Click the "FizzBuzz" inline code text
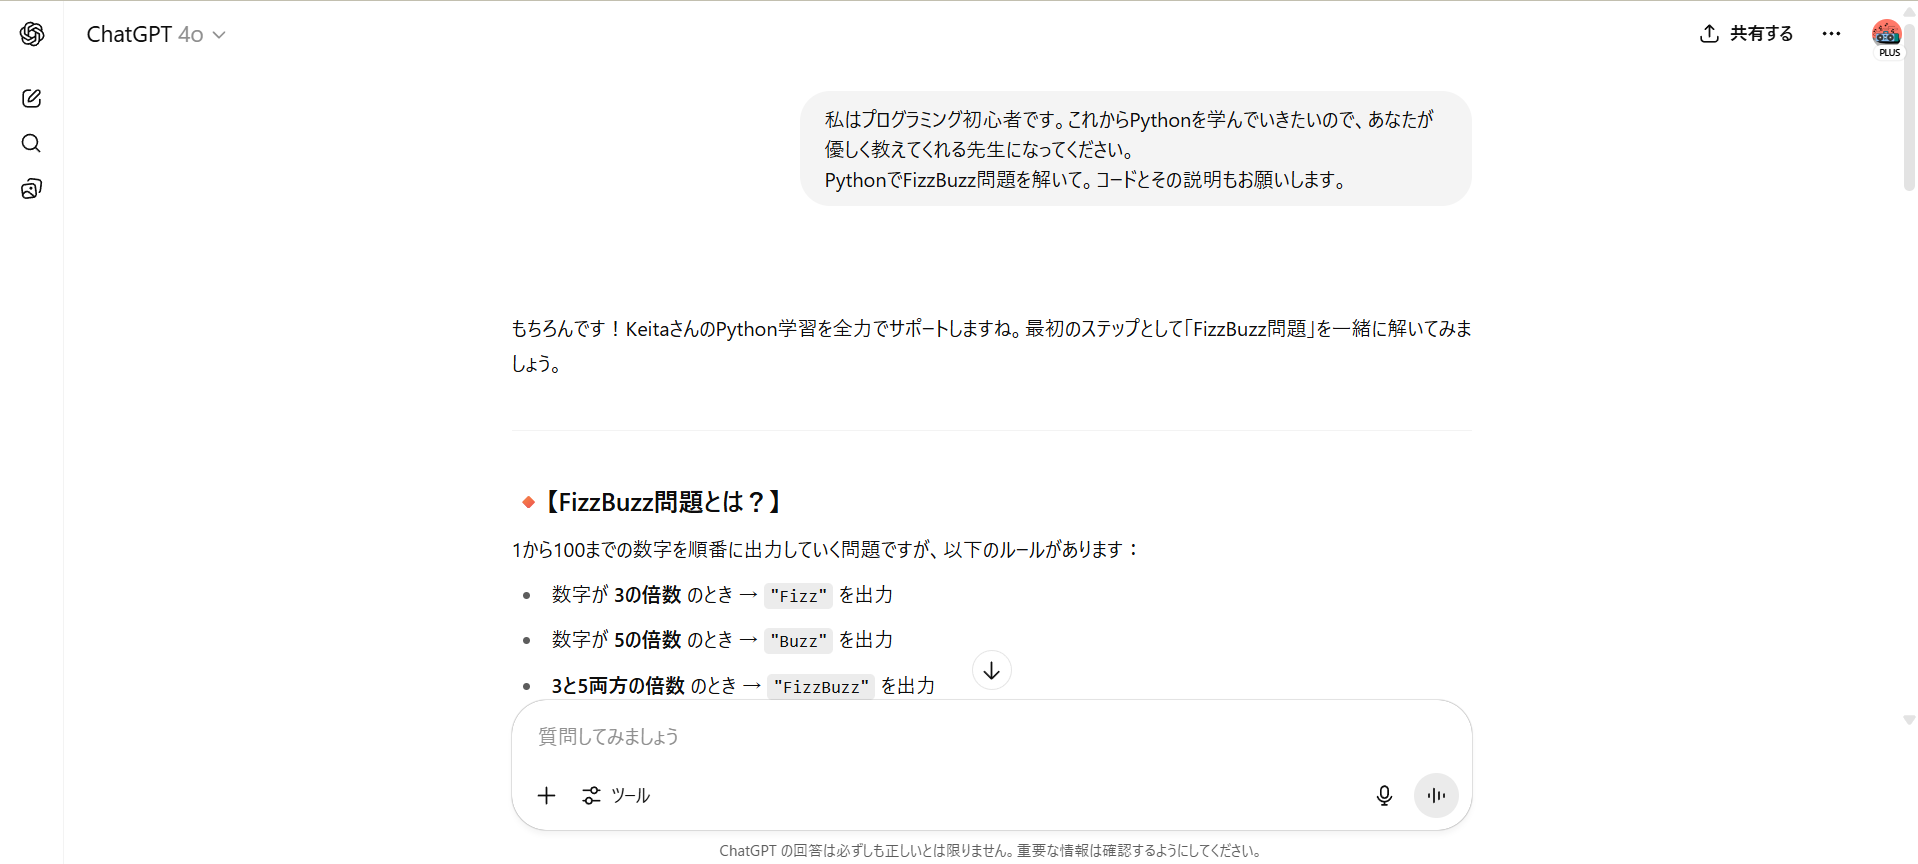The image size is (1918, 864). (x=821, y=686)
